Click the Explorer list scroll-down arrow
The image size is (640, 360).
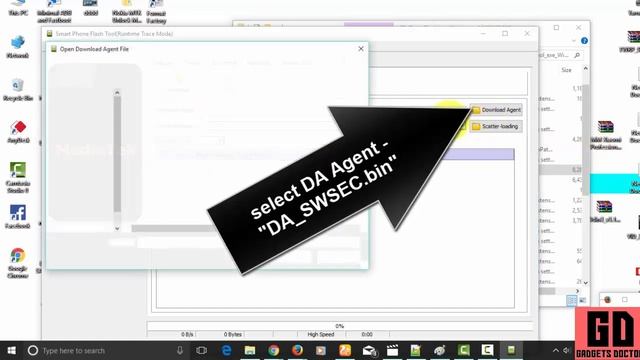point(586,283)
